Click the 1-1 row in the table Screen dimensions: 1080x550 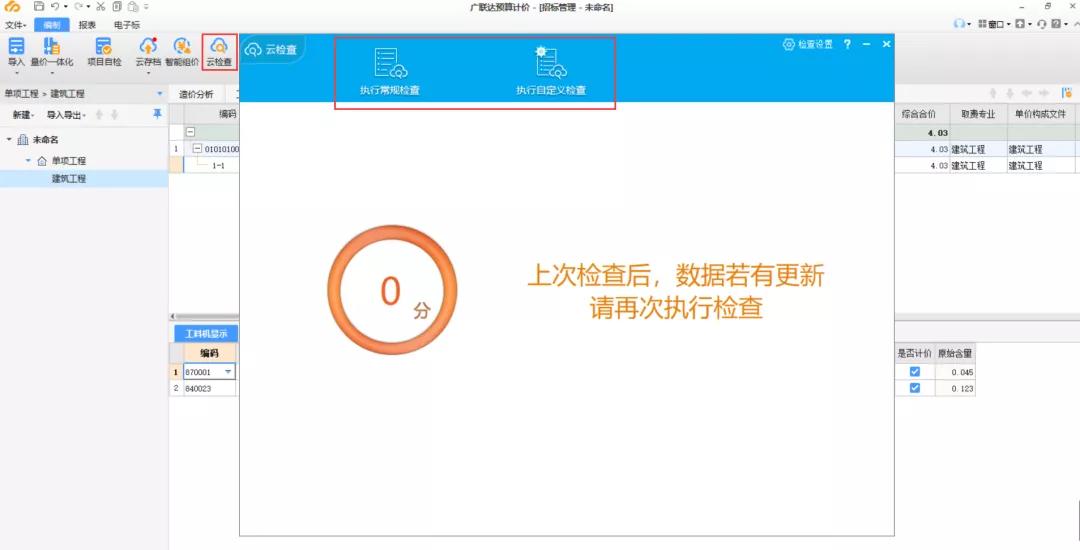click(218, 166)
